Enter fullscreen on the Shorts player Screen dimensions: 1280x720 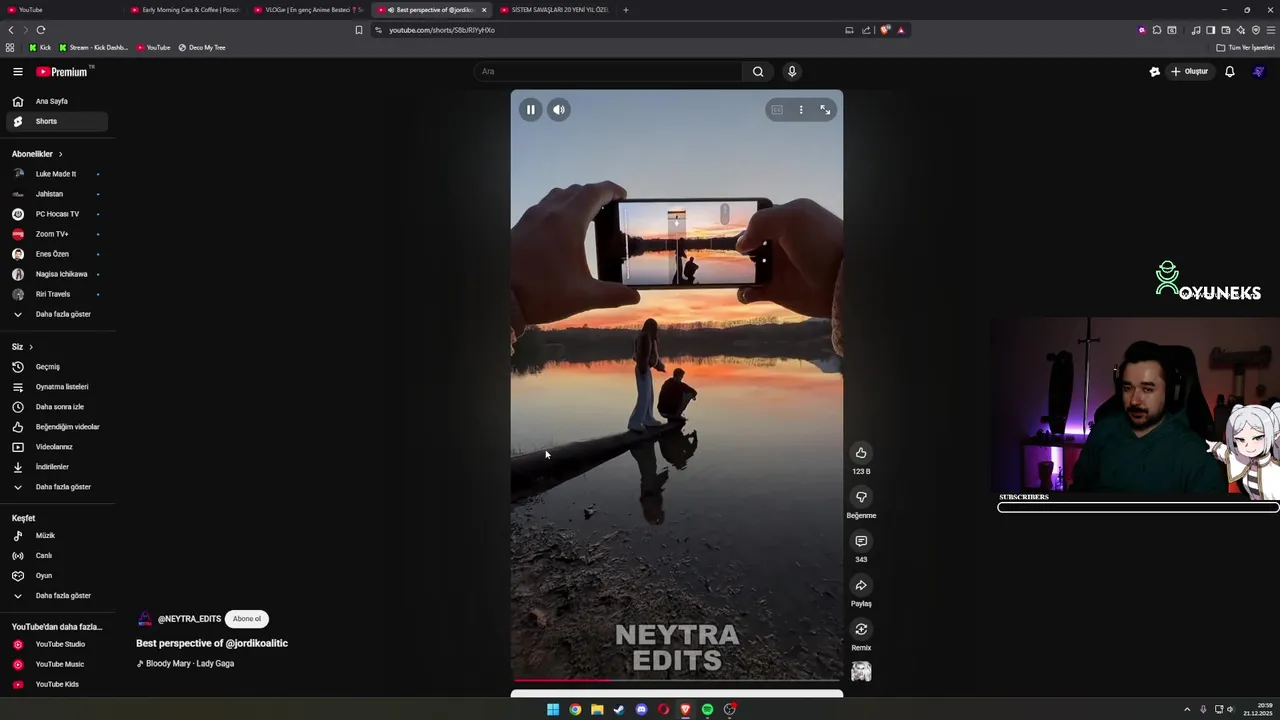(x=825, y=110)
